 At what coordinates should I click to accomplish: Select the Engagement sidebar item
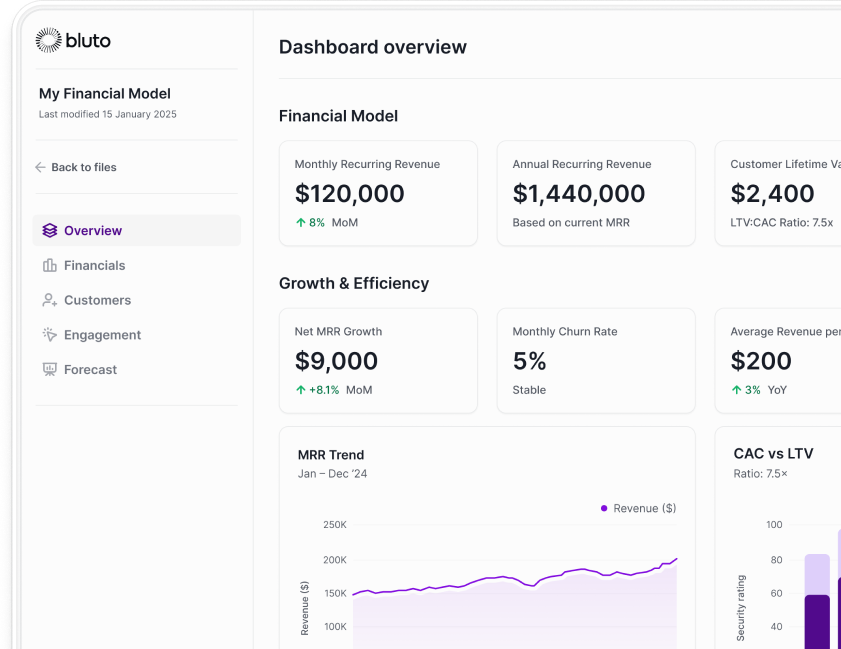[102, 335]
